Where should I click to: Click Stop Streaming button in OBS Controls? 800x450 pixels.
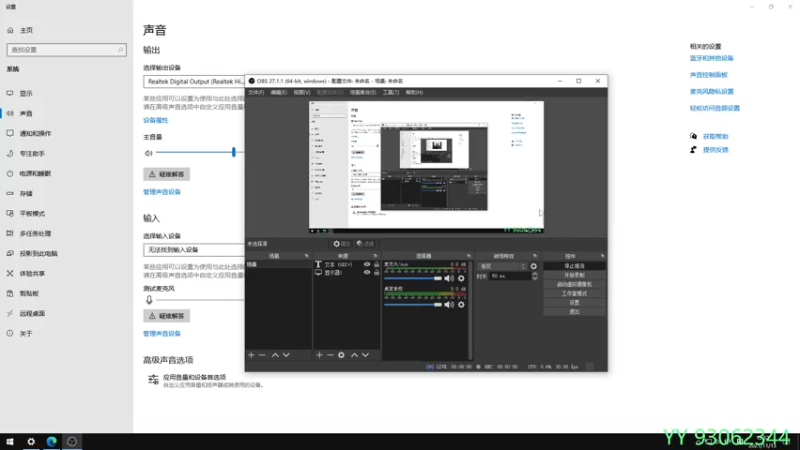(x=574, y=266)
